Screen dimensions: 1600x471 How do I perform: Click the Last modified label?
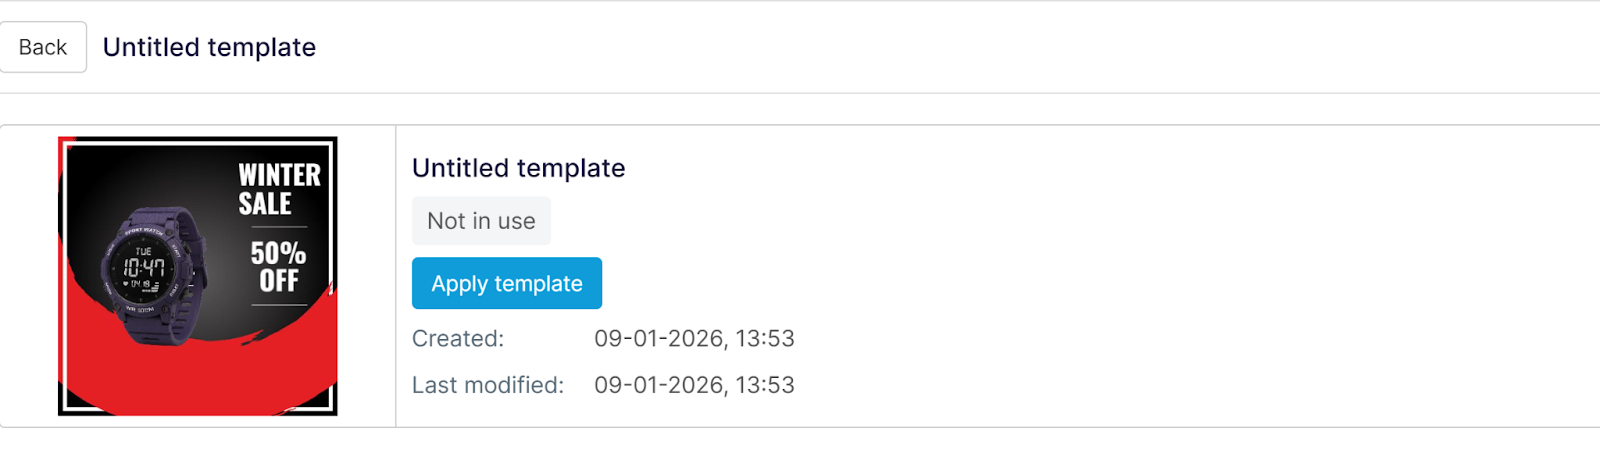pos(488,385)
